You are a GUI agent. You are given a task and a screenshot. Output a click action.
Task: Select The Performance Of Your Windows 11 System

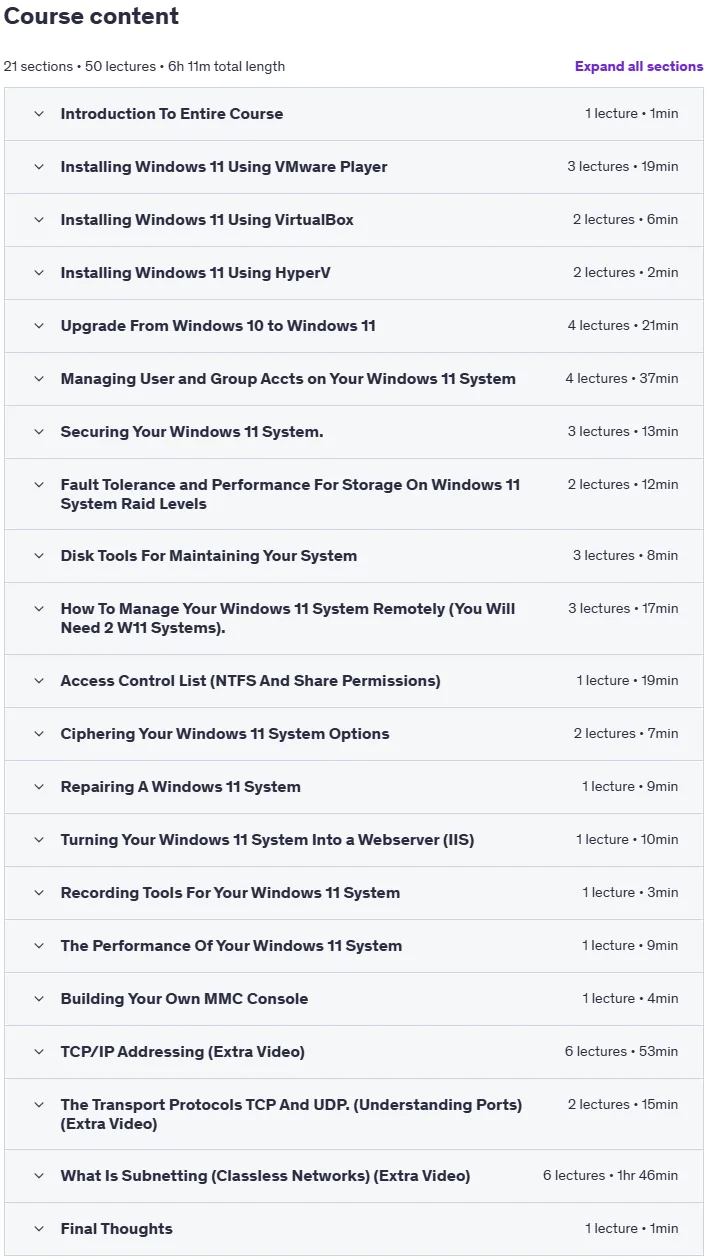click(231, 946)
